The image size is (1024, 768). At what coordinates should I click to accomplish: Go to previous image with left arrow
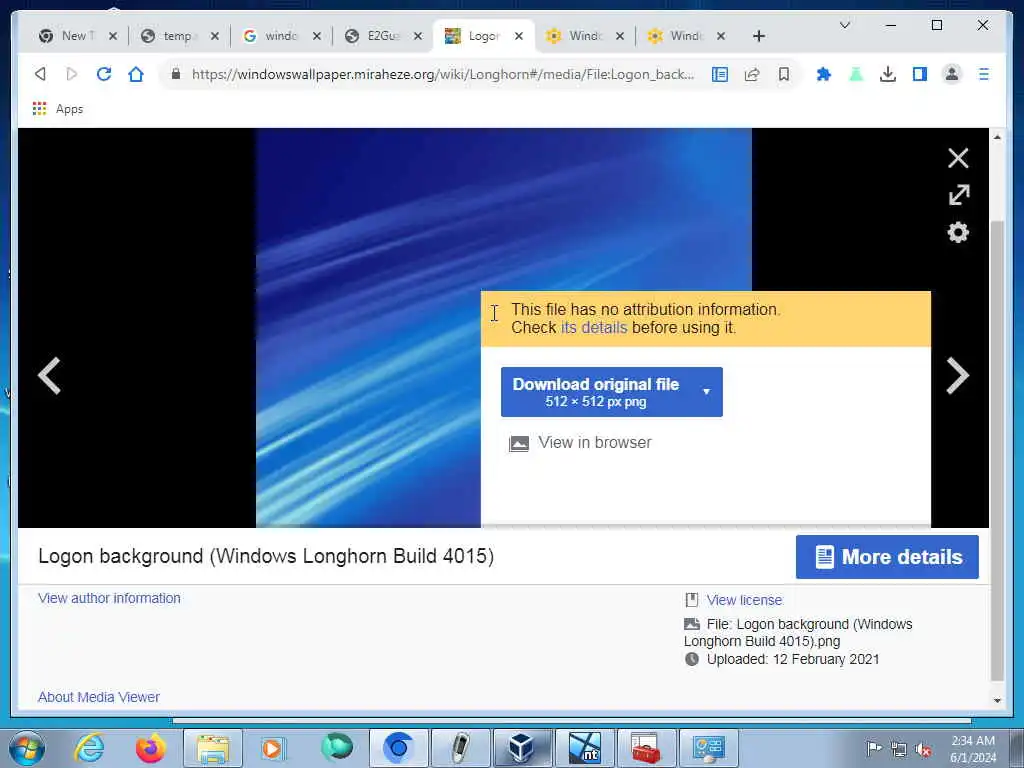pos(49,376)
